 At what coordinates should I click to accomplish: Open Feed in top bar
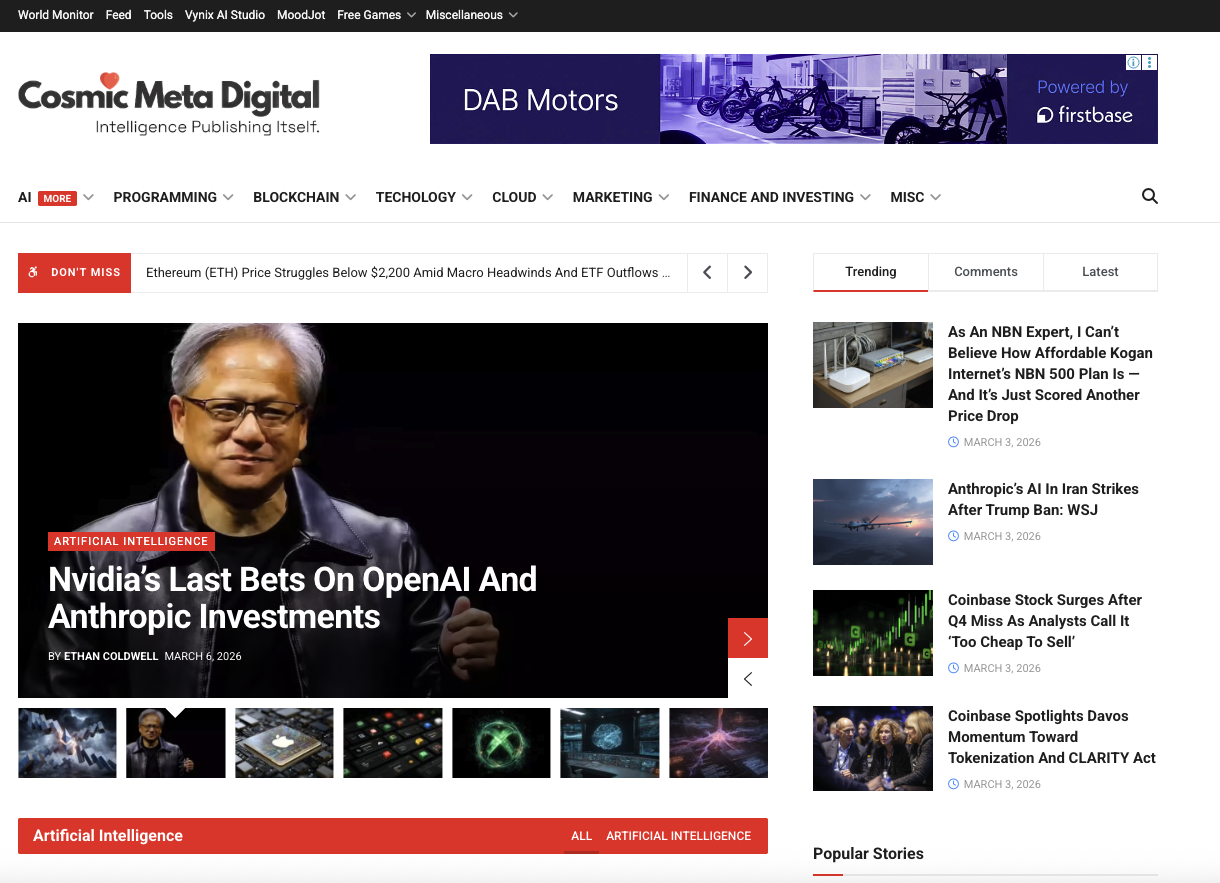[119, 15]
